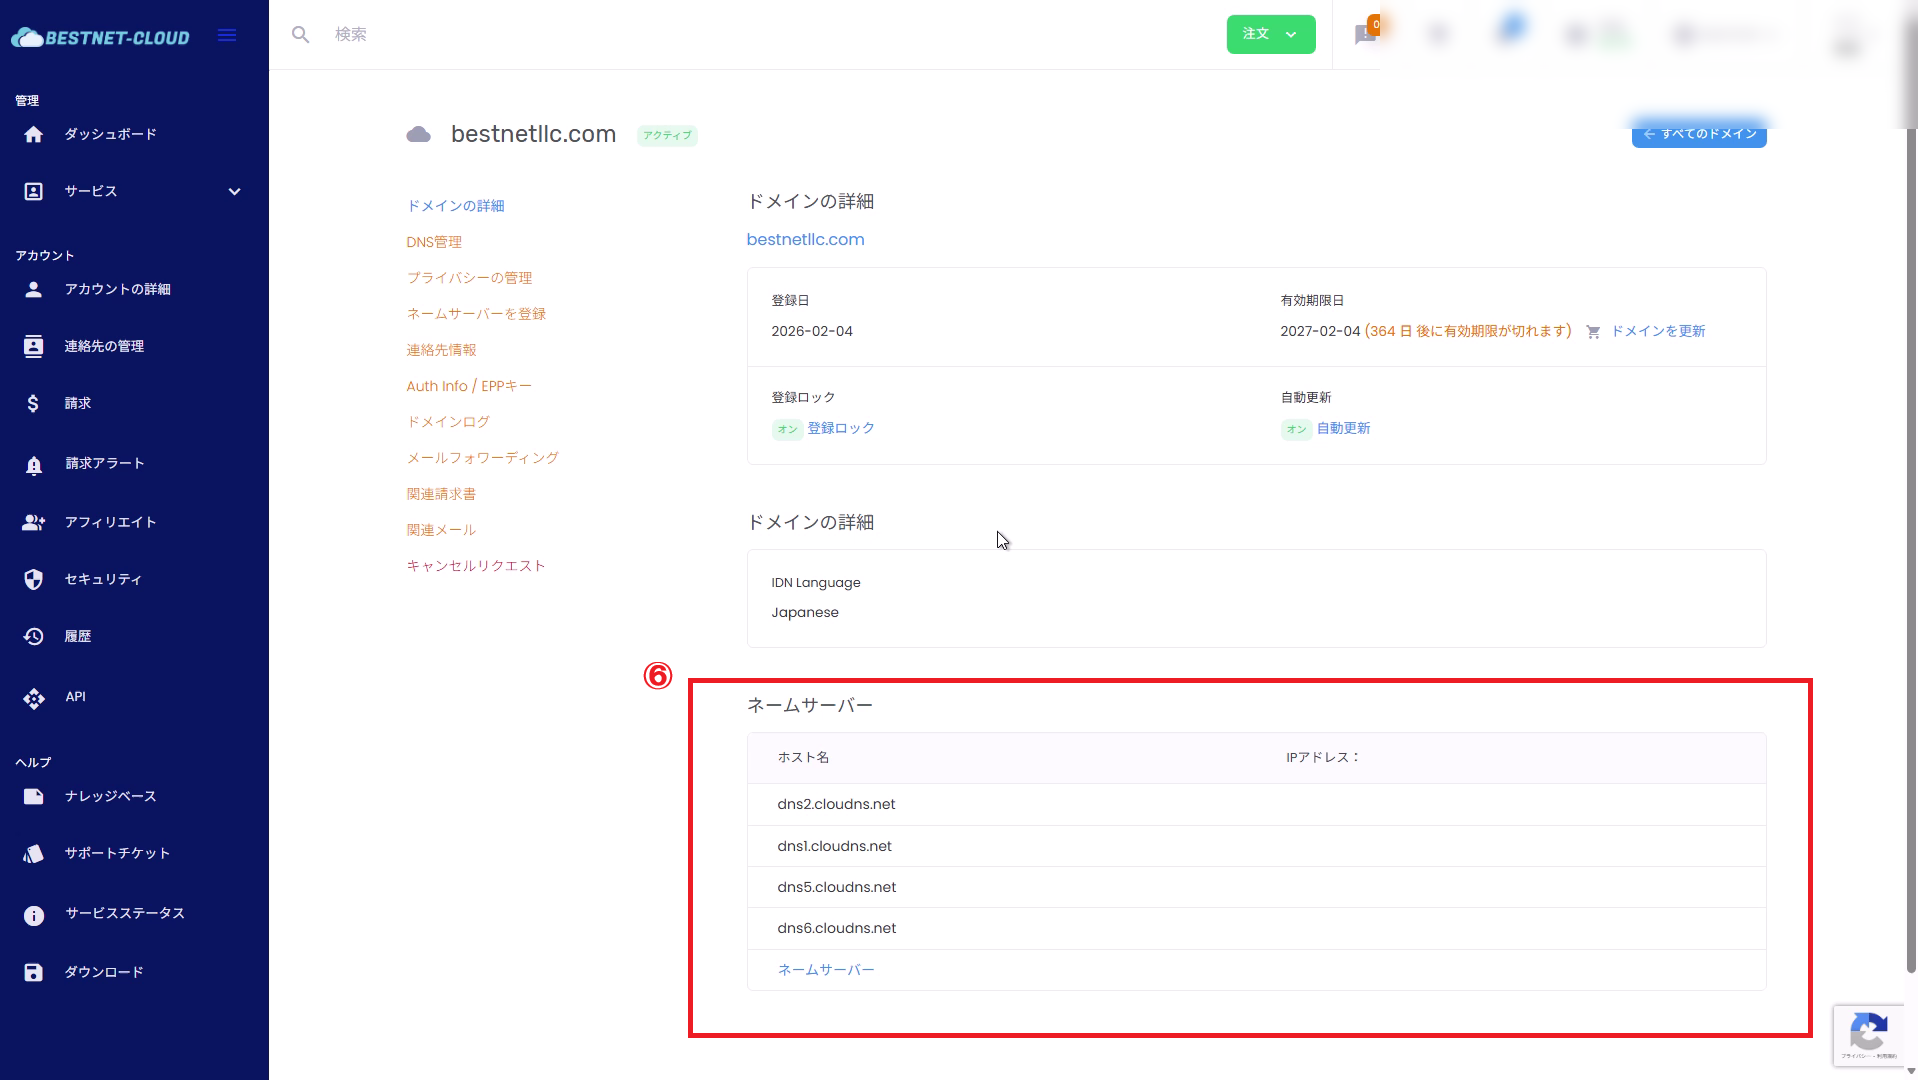Click the support ticket icon

(33, 854)
